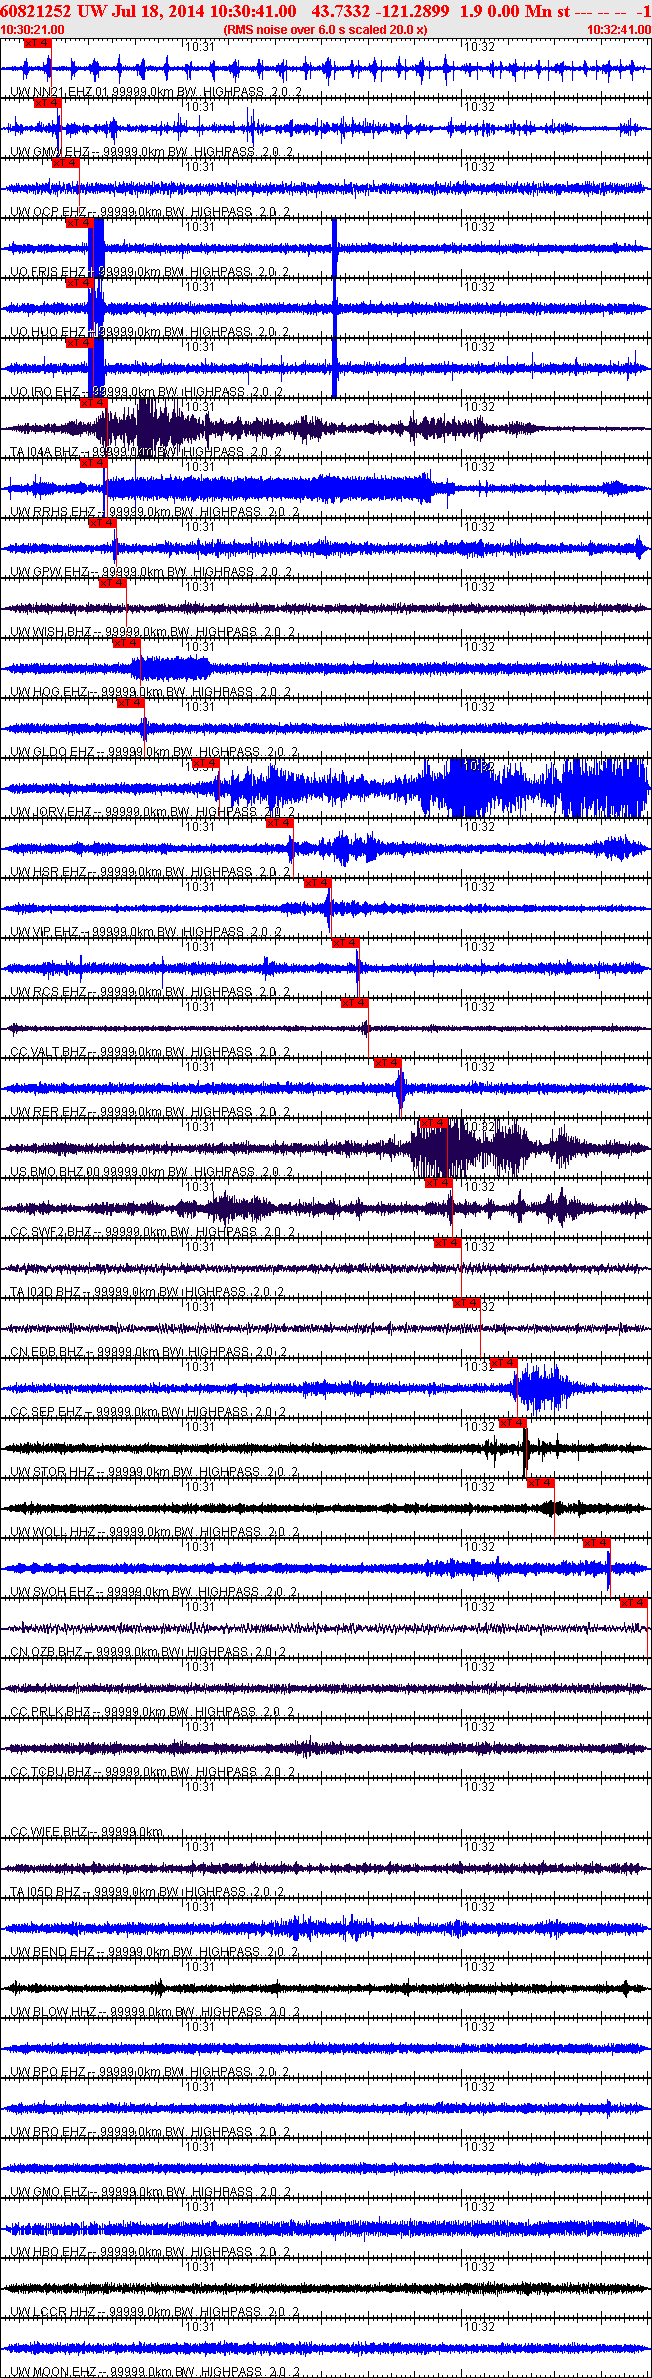Click station label UW GMW EHZ
This screenshot has width=652, height=2378.
click(x=49, y=152)
